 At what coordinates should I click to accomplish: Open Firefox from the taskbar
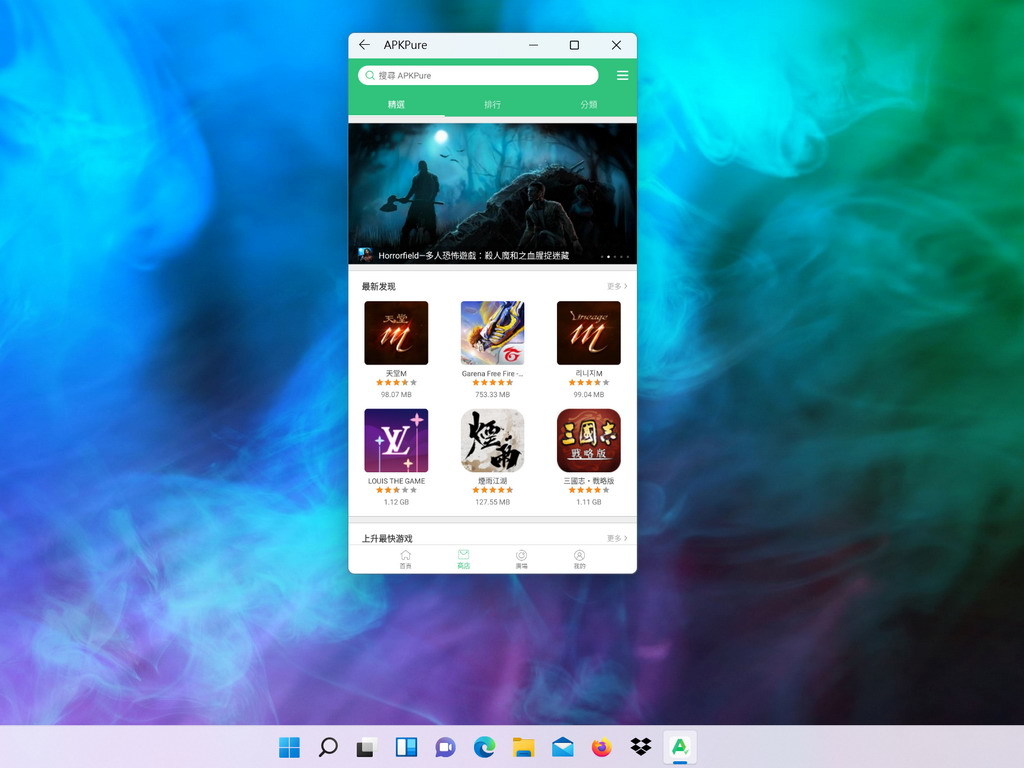tap(601, 747)
